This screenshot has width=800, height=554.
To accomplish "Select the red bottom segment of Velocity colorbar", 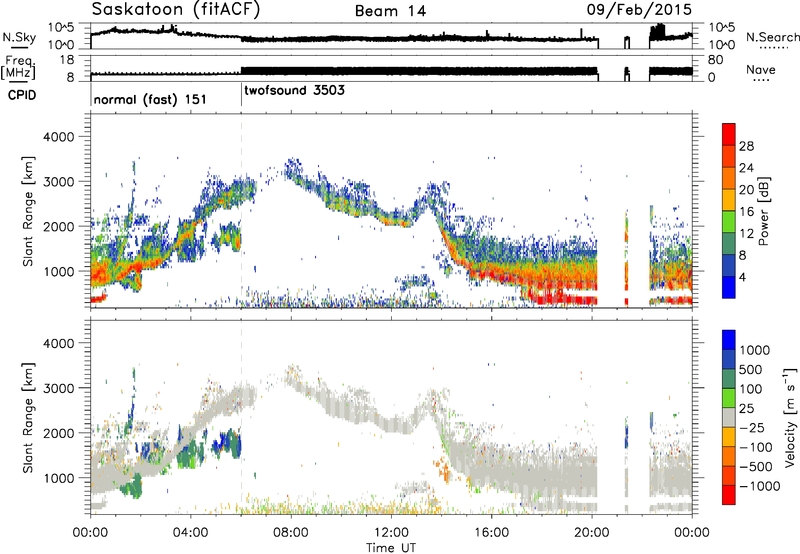I will click(729, 494).
